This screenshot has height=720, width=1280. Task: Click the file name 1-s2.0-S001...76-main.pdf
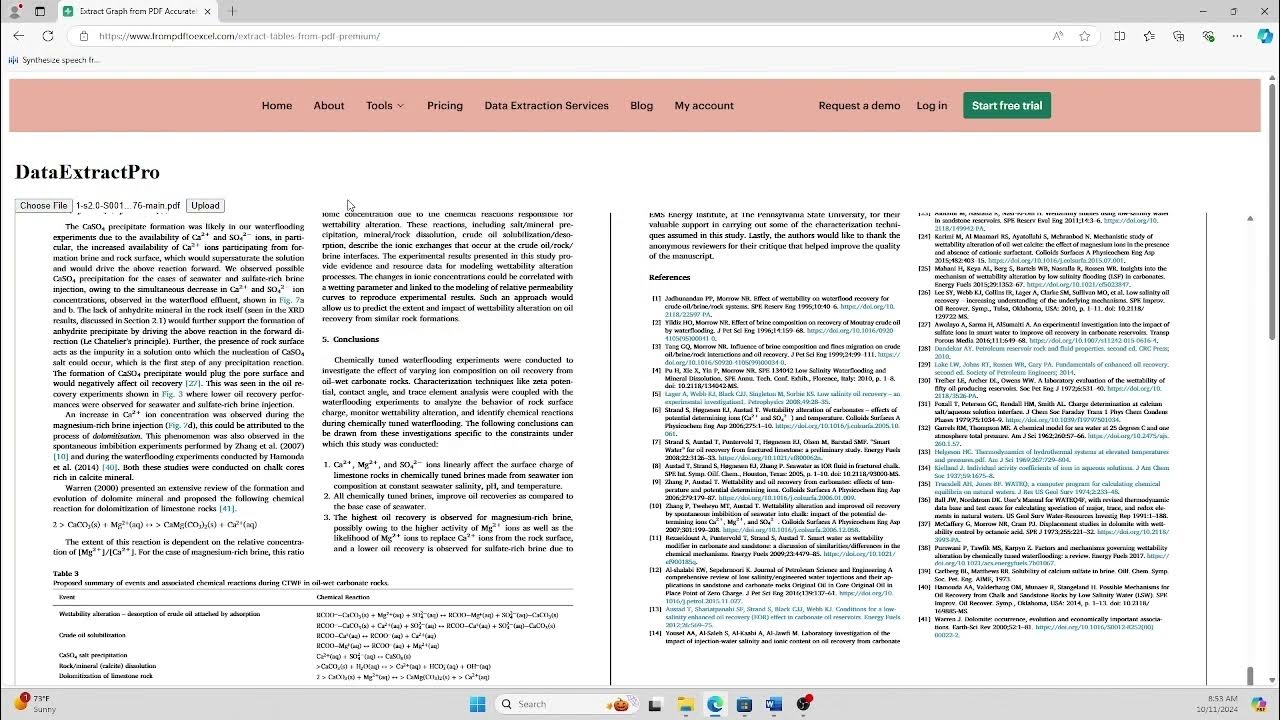128,206
